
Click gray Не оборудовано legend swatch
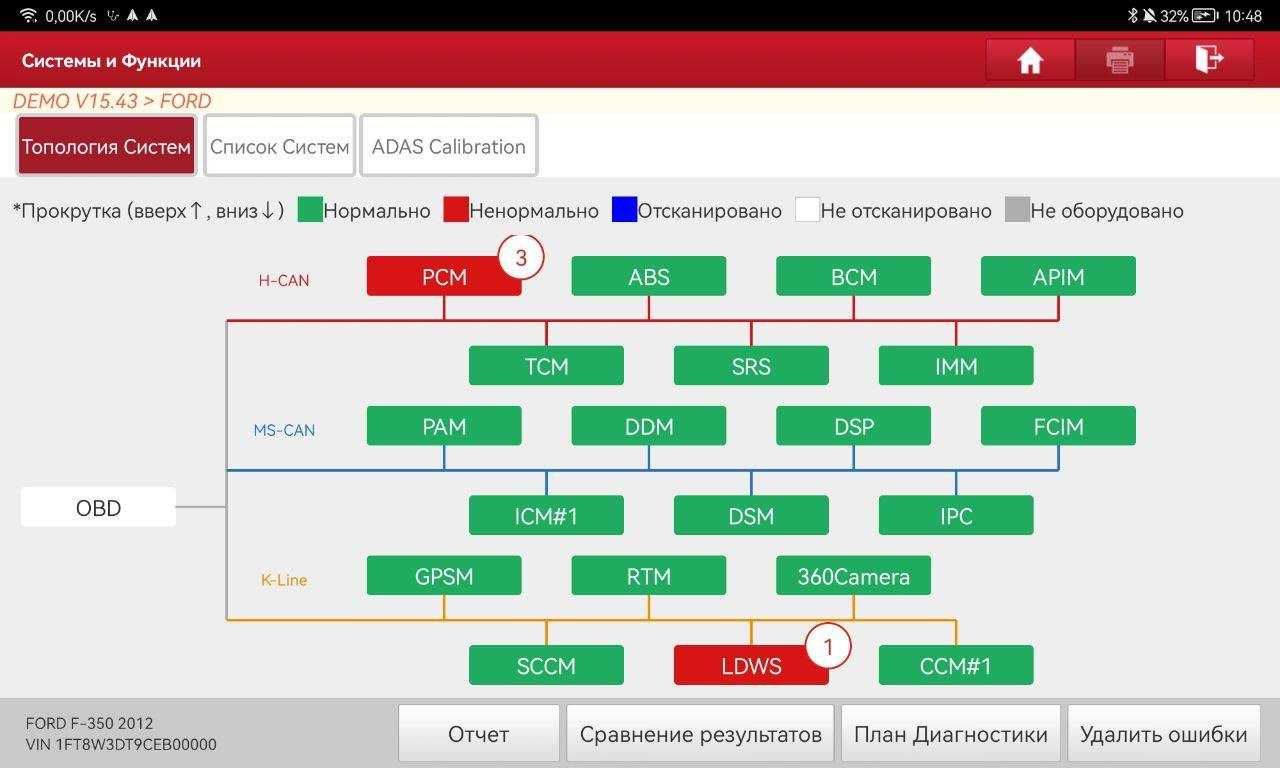point(1017,210)
